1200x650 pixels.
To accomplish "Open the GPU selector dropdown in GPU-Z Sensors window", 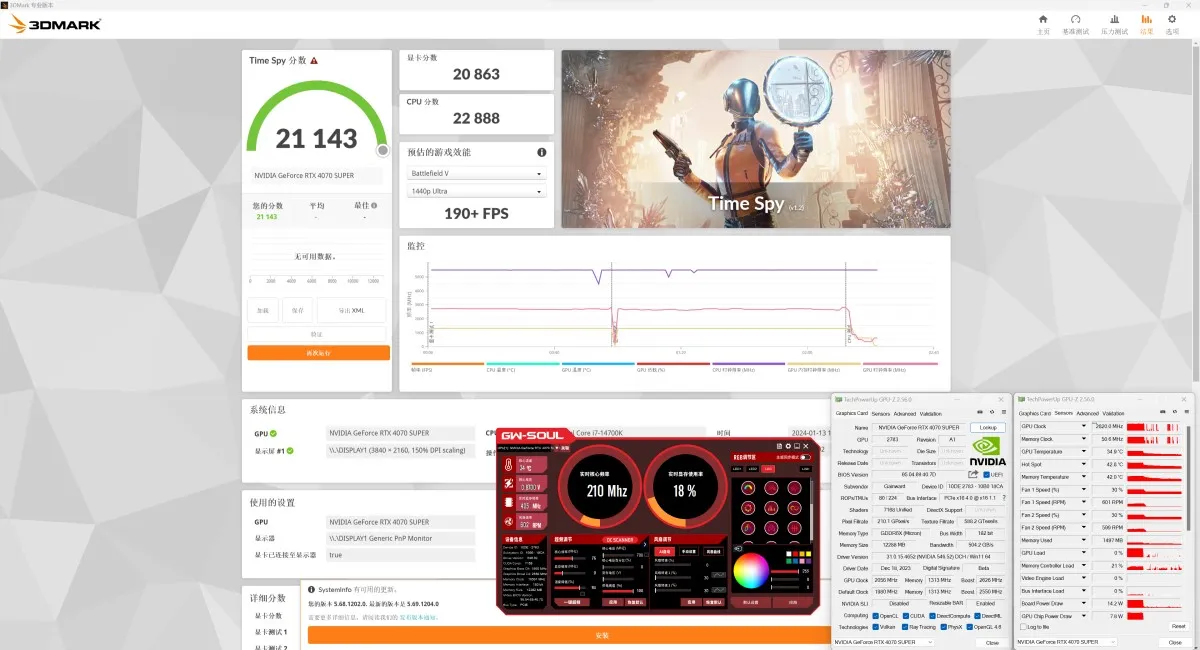I will [1066, 642].
